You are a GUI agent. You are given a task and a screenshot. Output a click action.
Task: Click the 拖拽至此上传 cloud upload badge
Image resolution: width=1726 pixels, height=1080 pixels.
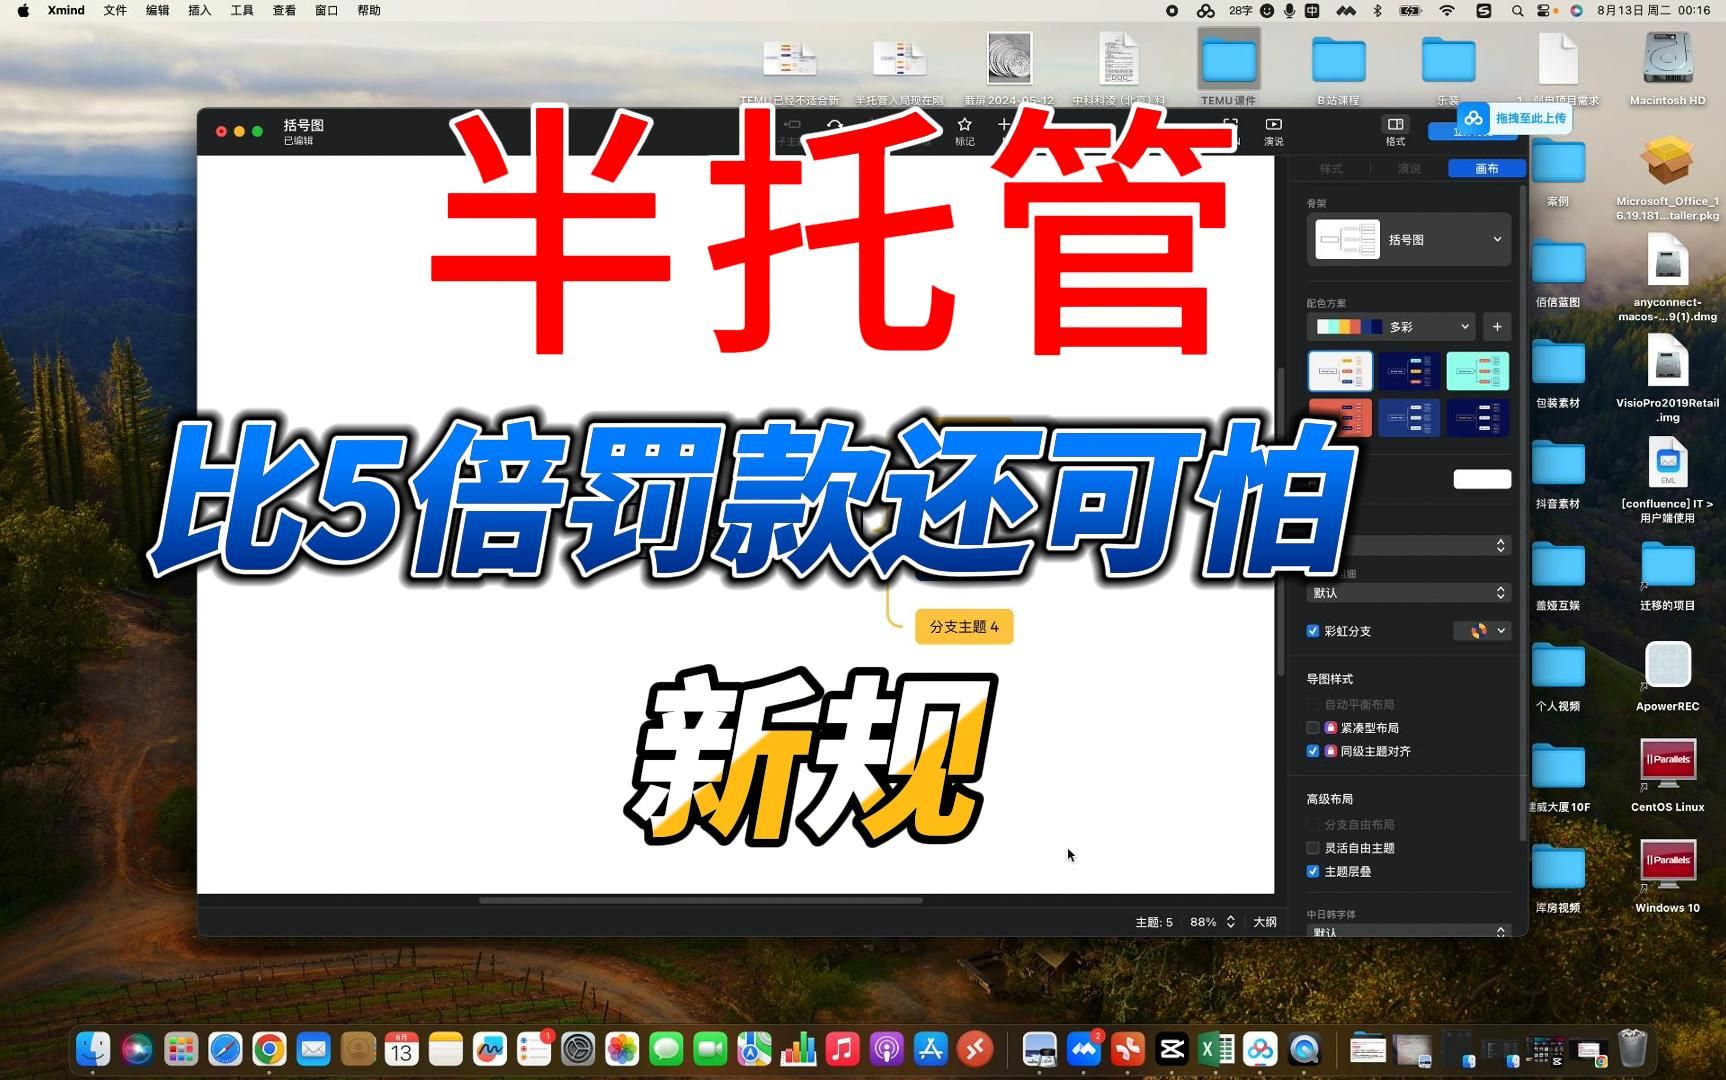click(1518, 118)
